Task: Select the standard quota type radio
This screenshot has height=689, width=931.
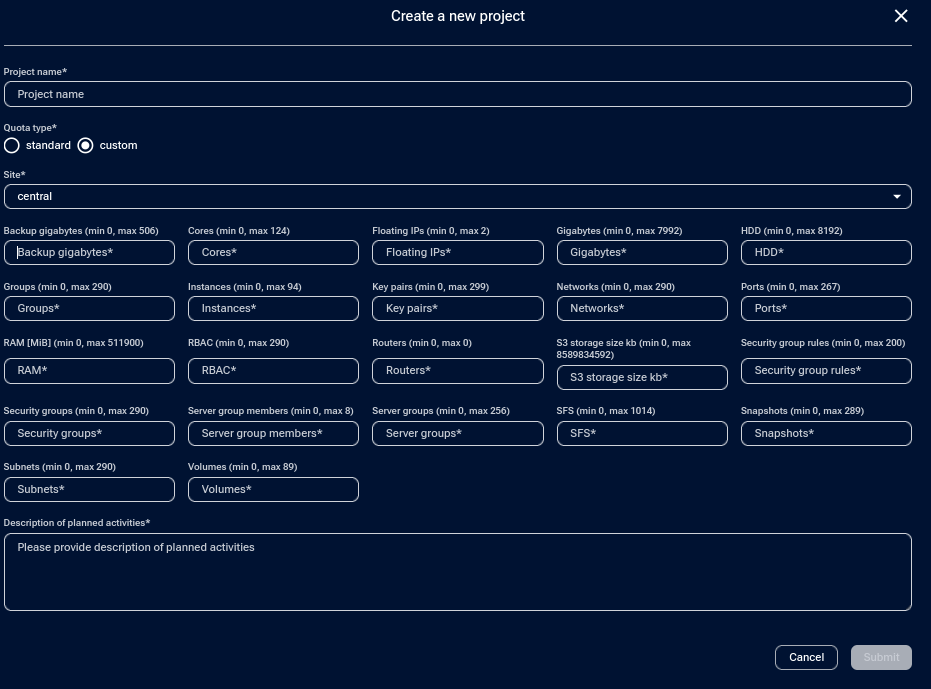Action: pyautogui.click(x=12, y=146)
